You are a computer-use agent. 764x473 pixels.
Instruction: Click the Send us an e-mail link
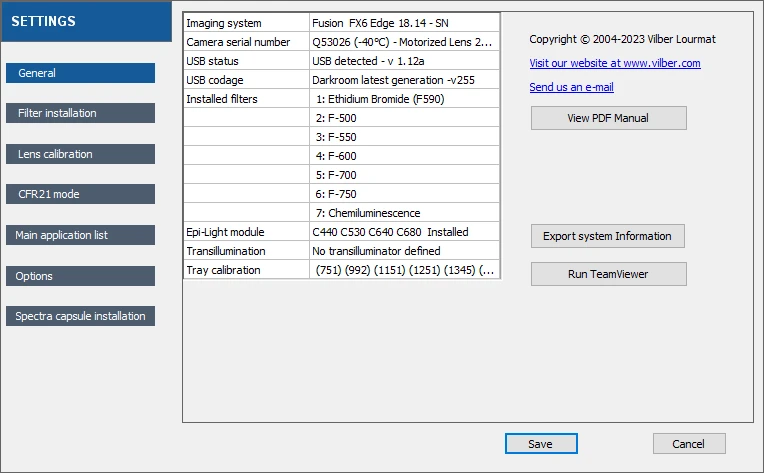pos(571,88)
